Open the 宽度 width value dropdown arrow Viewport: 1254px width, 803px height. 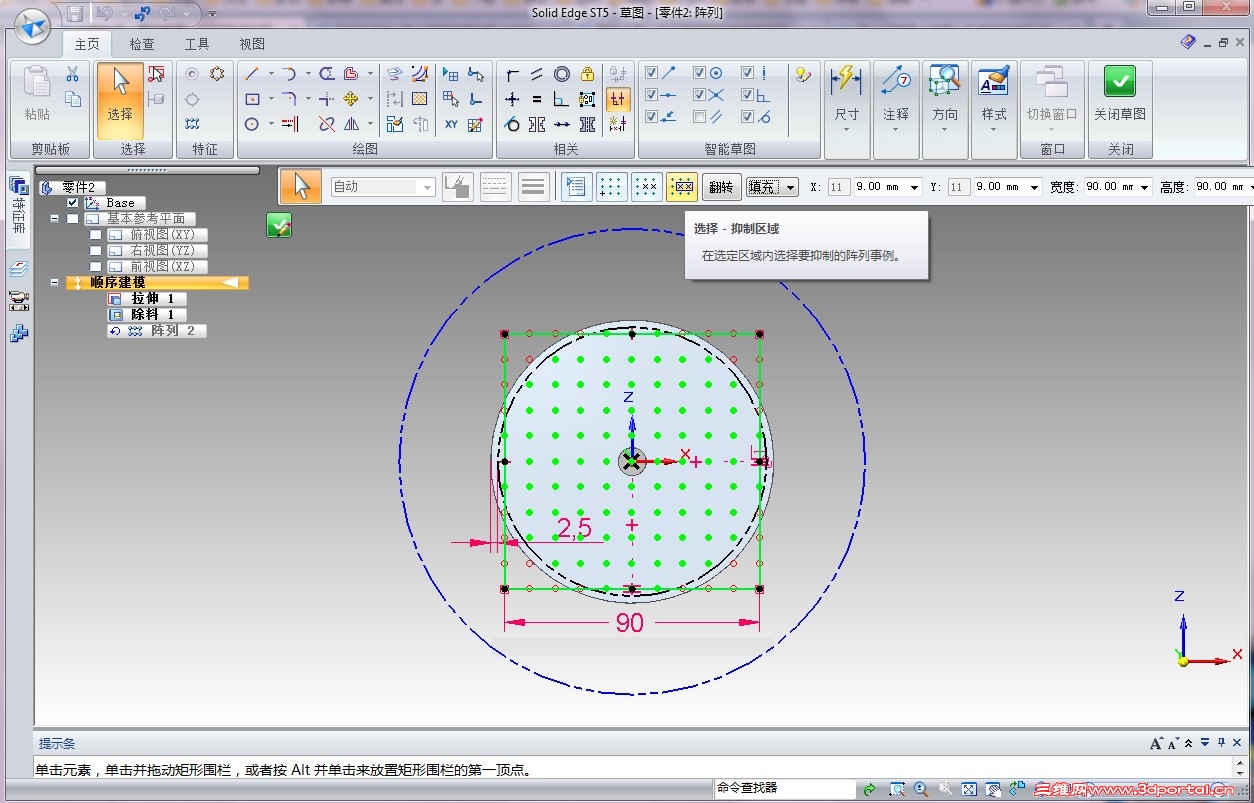pyautogui.click(x=1144, y=187)
